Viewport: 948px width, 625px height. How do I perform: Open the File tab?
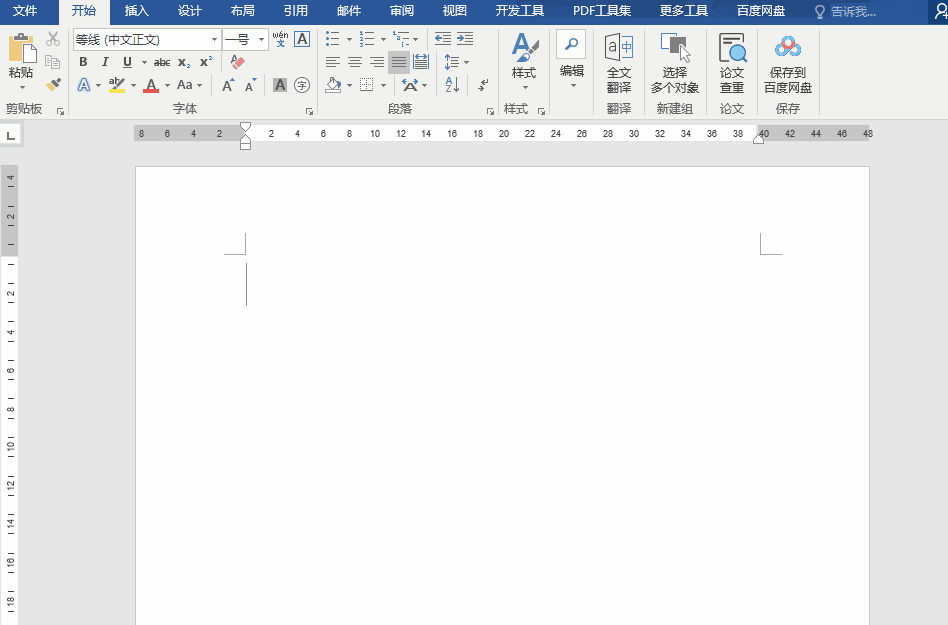click(x=25, y=11)
